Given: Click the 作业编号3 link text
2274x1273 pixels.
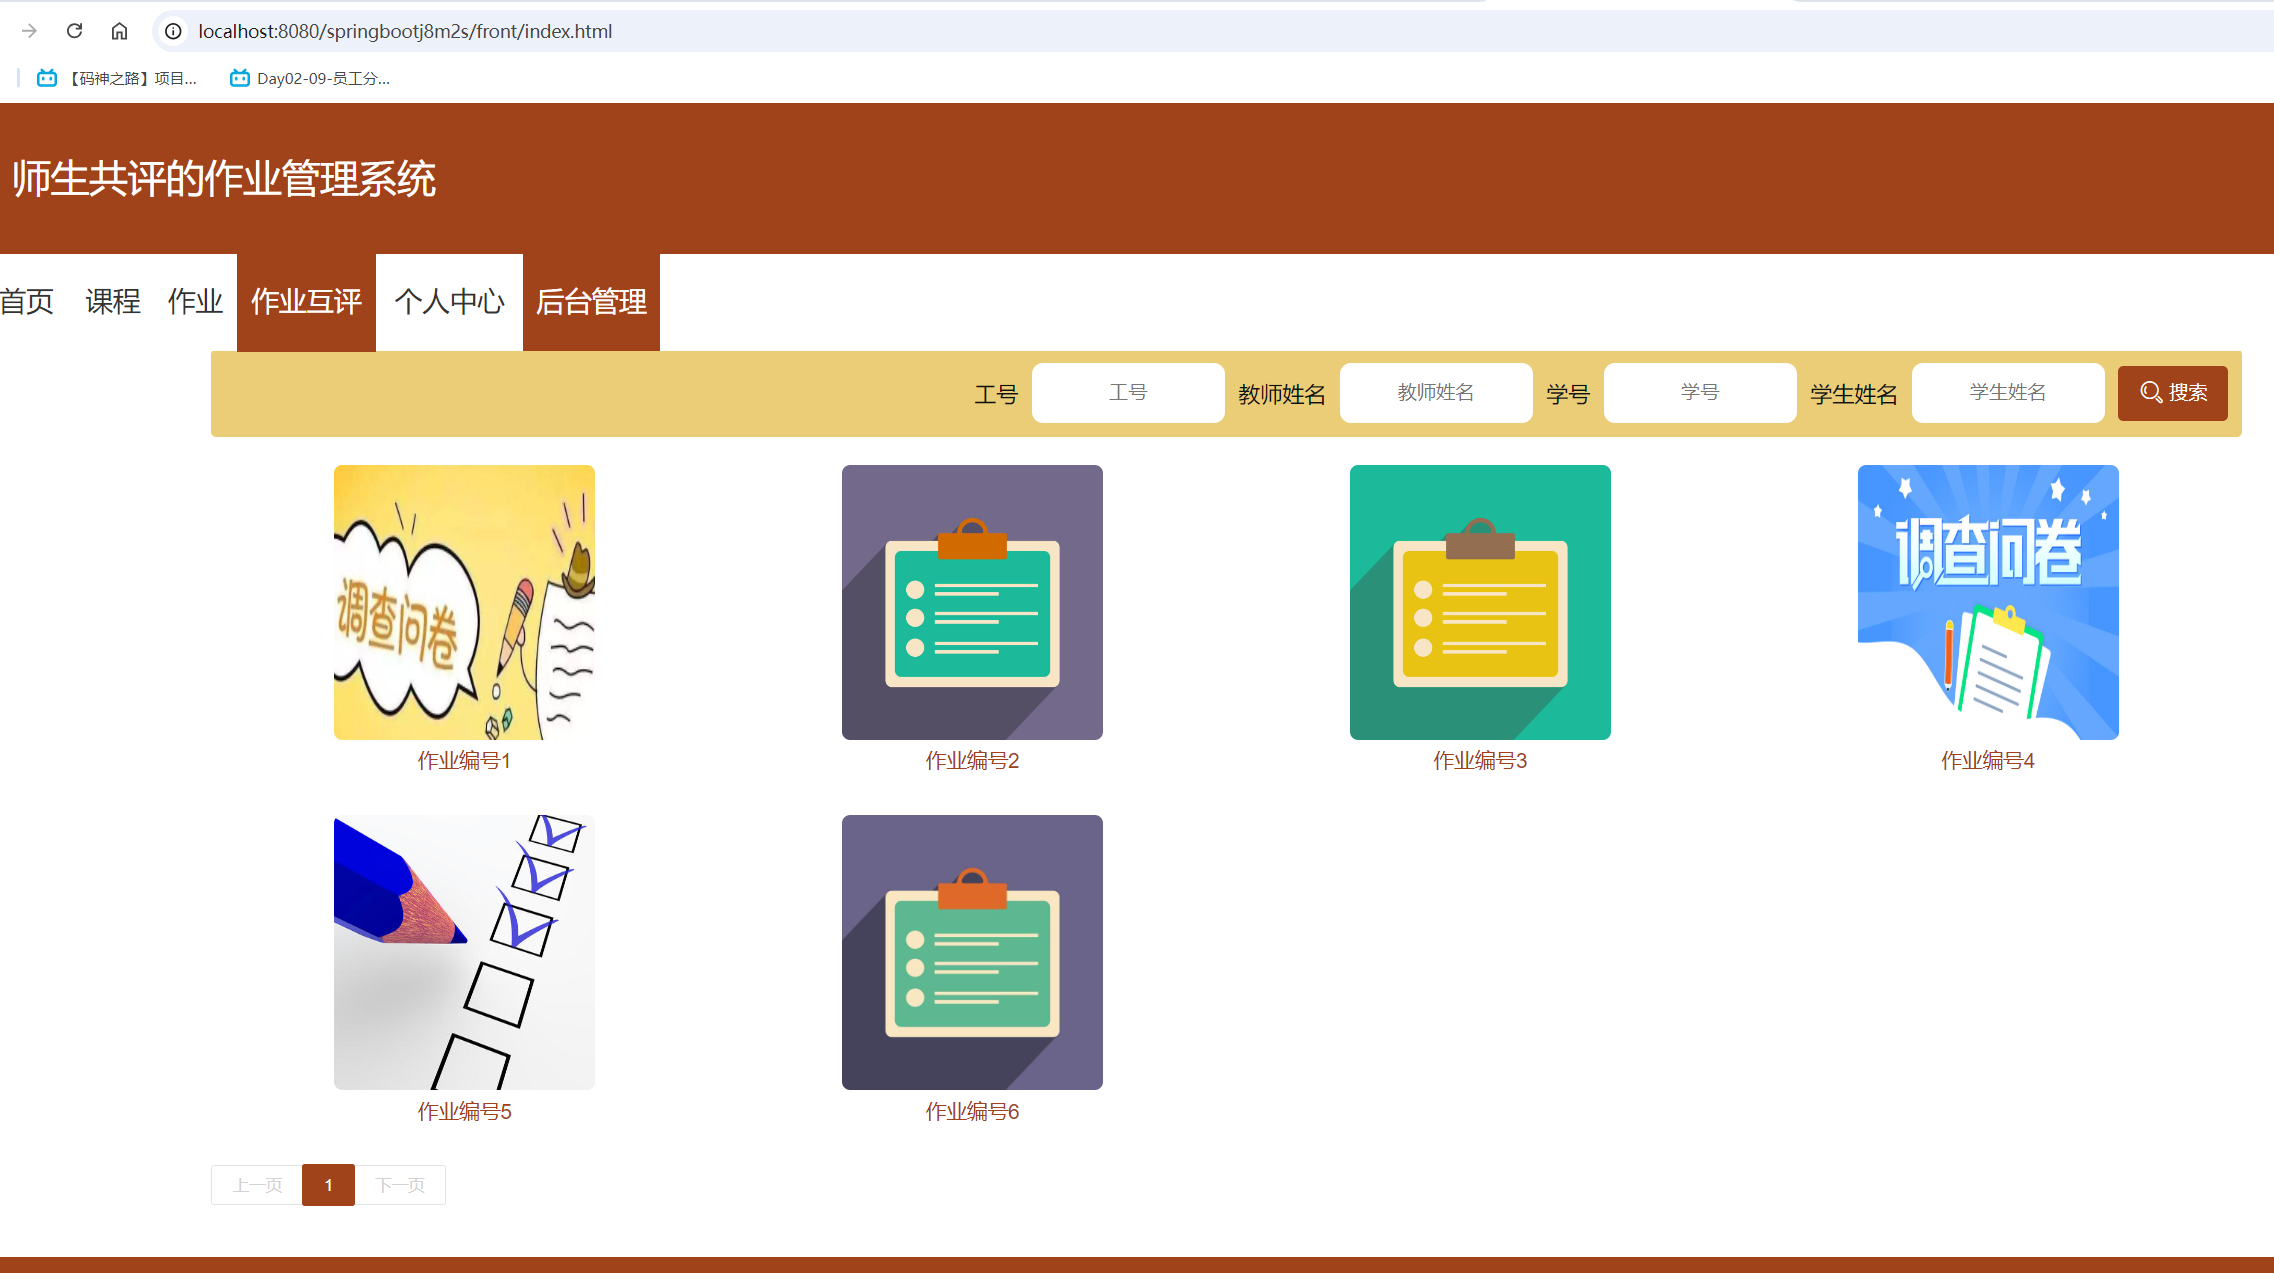Looking at the screenshot, I should pos(1479,761).
